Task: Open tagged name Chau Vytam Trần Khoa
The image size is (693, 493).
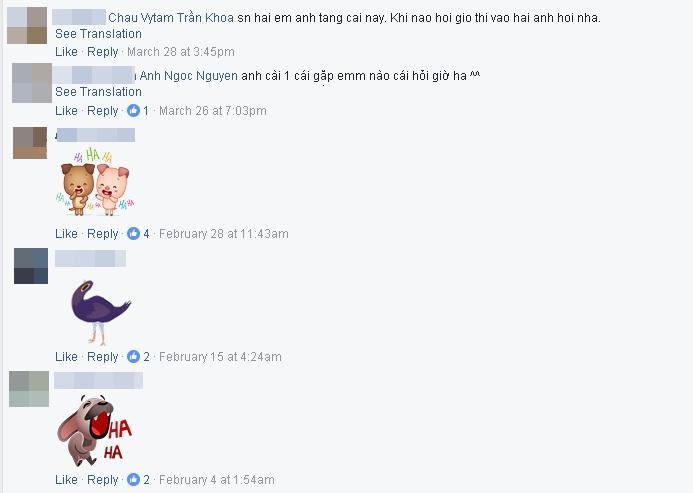Action: [171, 18]
